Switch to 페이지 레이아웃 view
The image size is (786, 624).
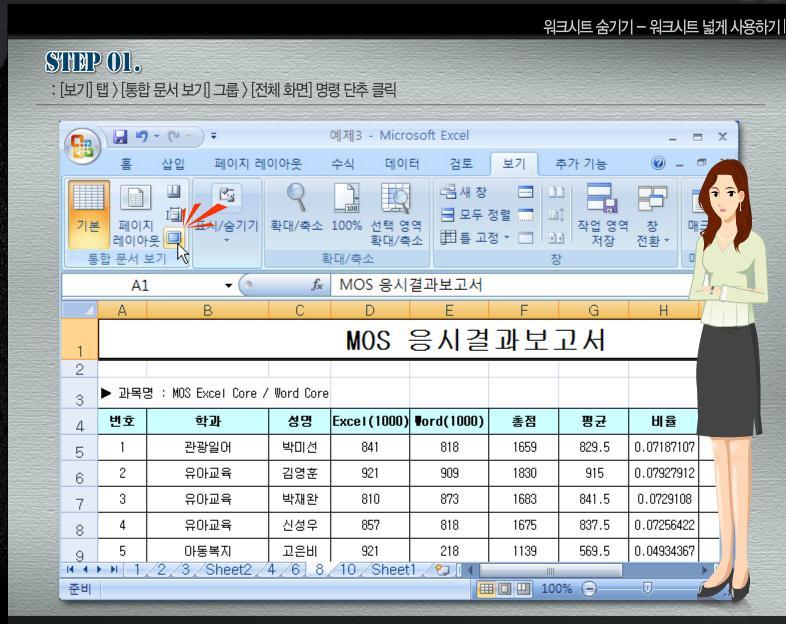pos(136,215)
